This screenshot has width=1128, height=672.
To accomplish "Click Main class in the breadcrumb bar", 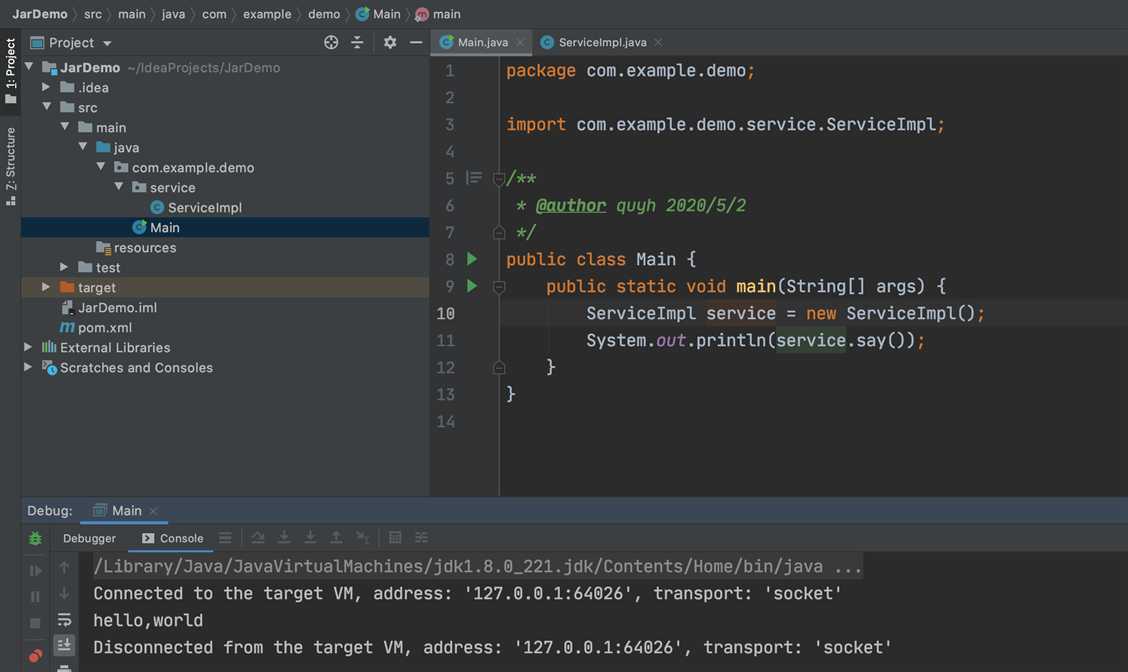I will 378,14.
